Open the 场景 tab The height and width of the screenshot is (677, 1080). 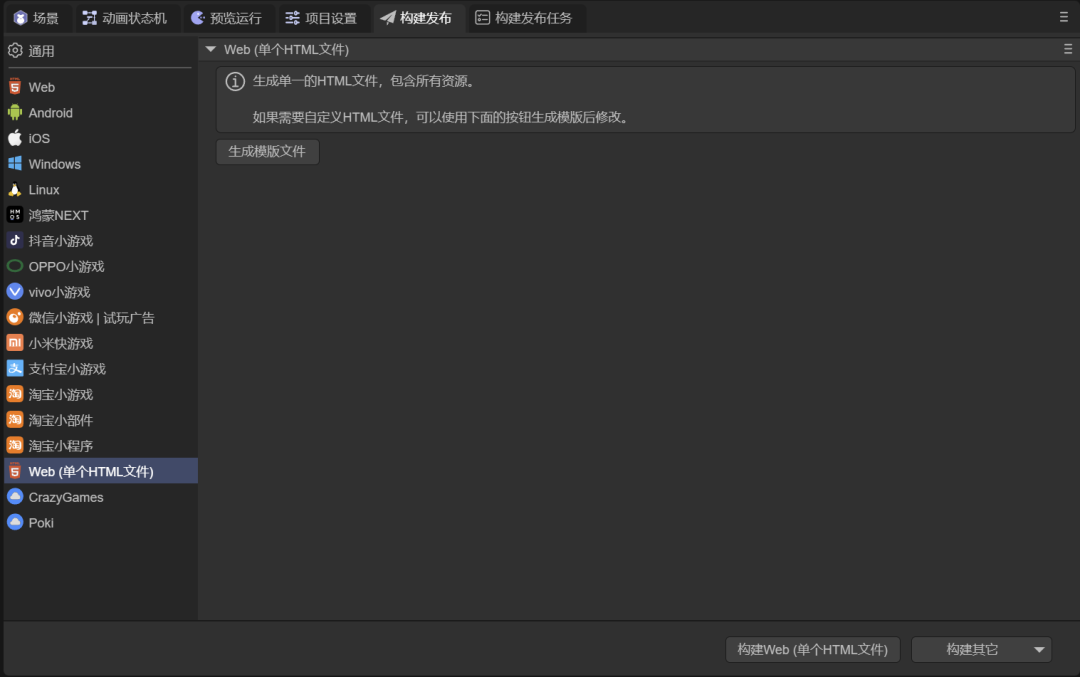pyautogui.click(x=37, y=18)
